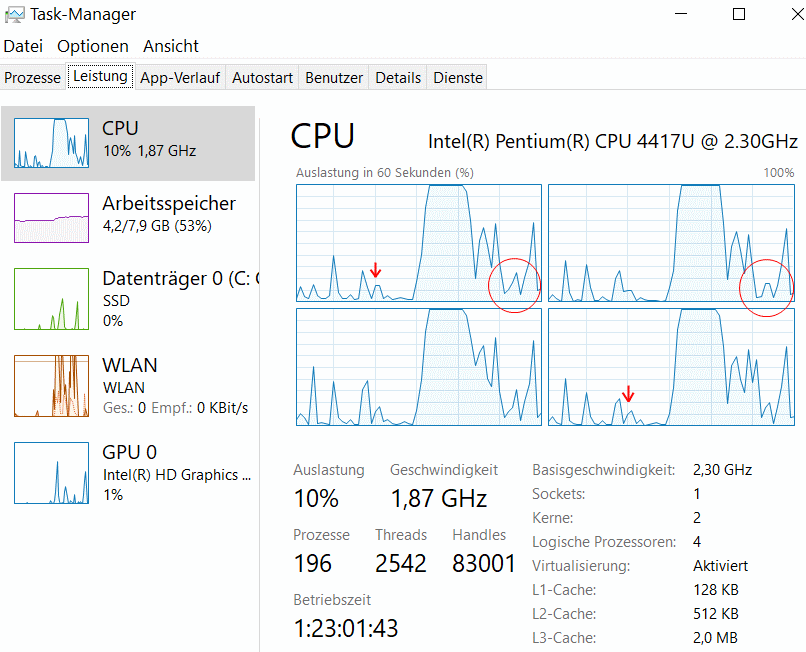This screenshot has height=652, width=806.
Task: Click the top-right logical processor graph
Action: [671, 243]
